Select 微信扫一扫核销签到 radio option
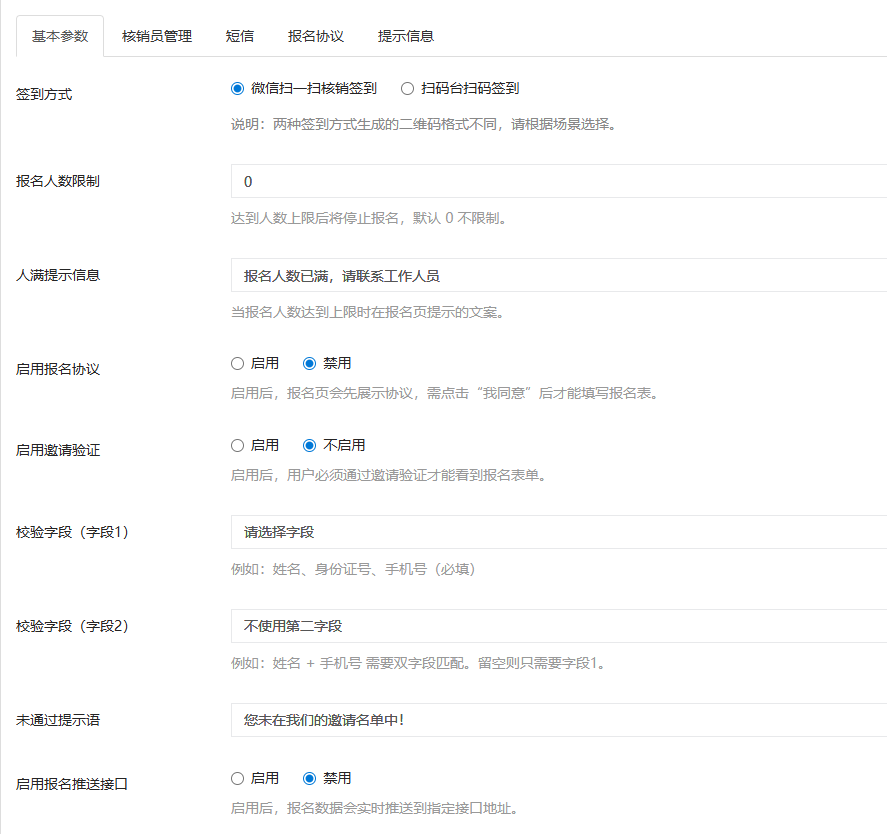The image size is (887, 834). pyautogui.click(x=238, y=88)
